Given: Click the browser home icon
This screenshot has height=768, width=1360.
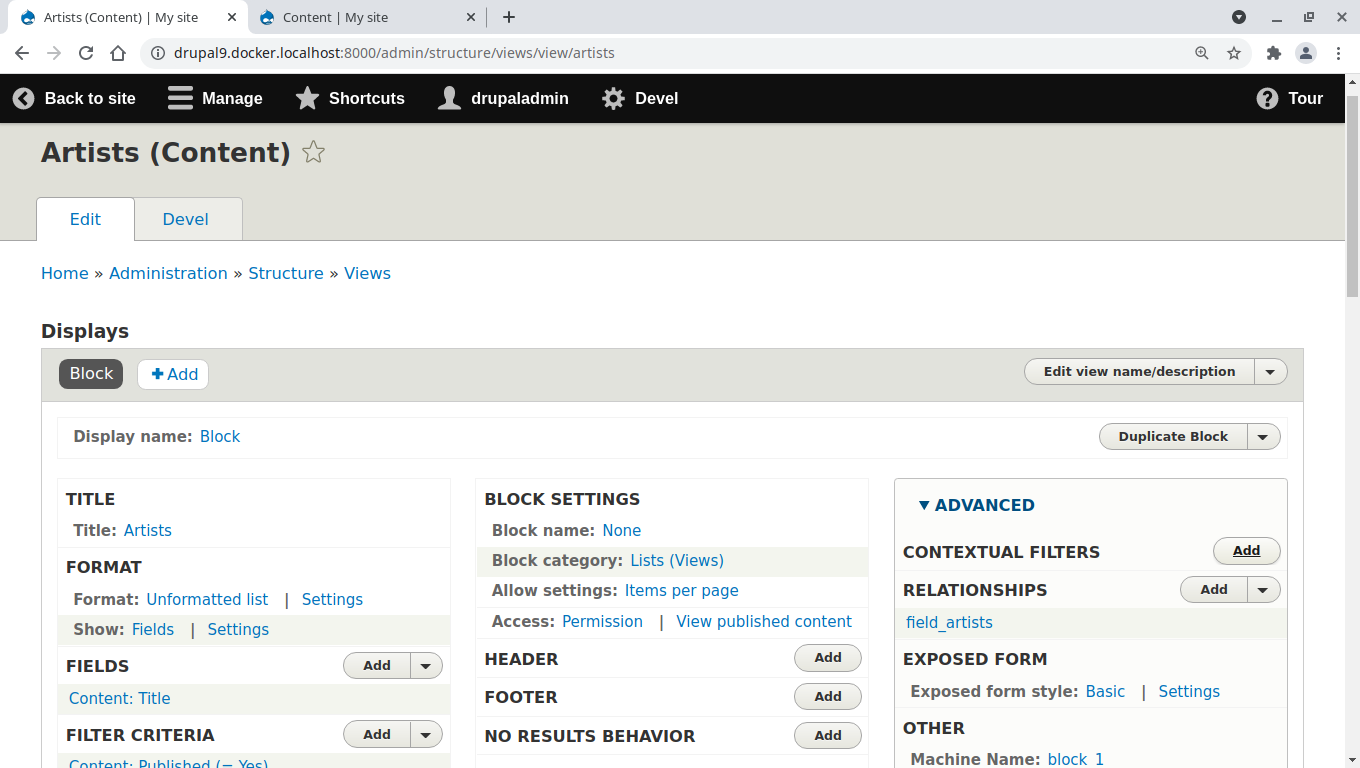Looking at the screenshot, I should (x=118, y=53).
